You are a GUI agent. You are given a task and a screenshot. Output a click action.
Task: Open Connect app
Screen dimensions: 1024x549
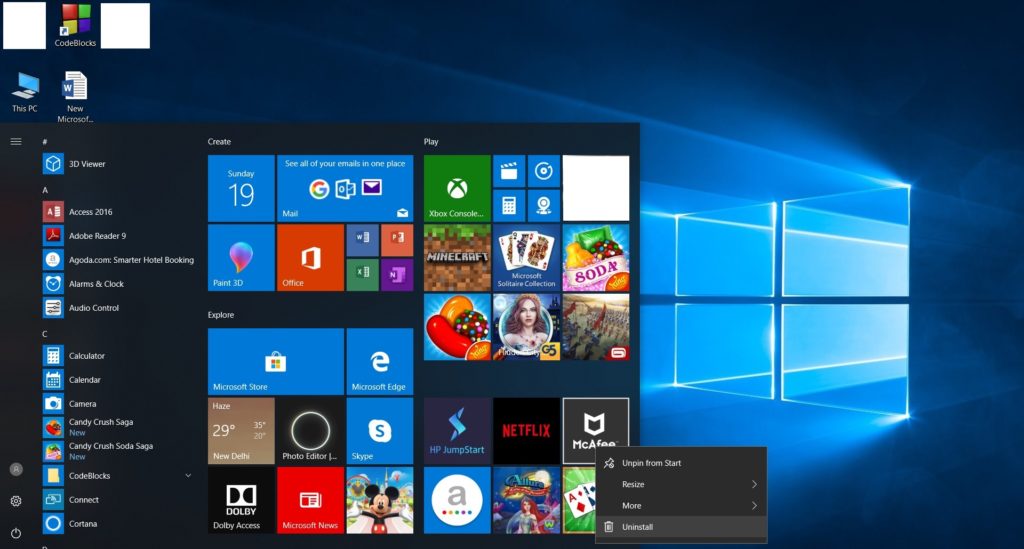coord(118,499)
